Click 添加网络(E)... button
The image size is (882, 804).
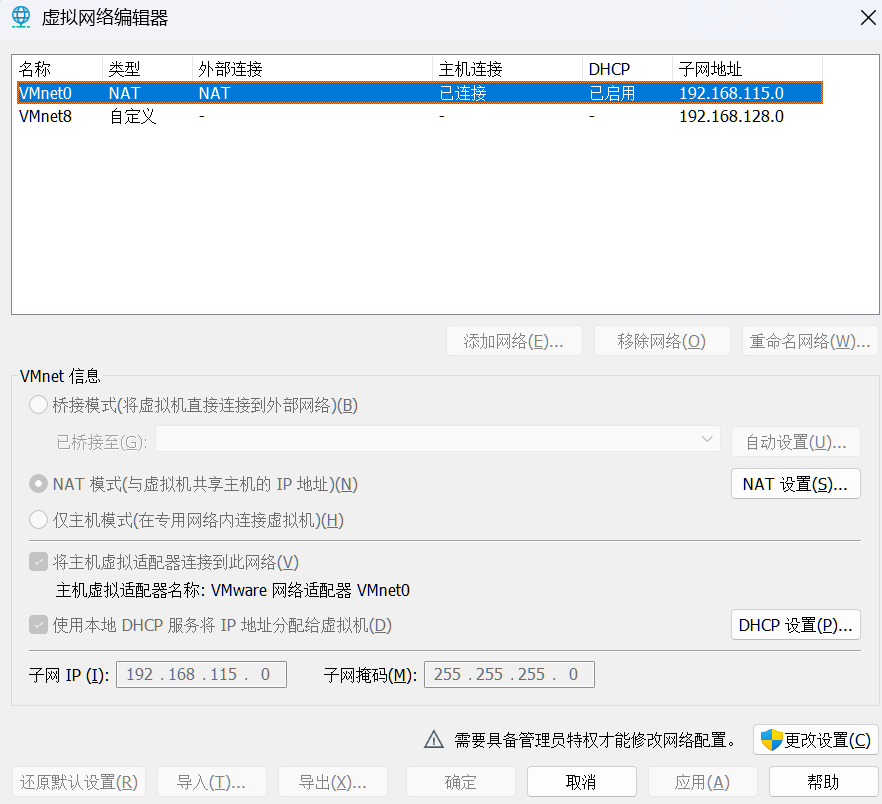click(514, 341)
